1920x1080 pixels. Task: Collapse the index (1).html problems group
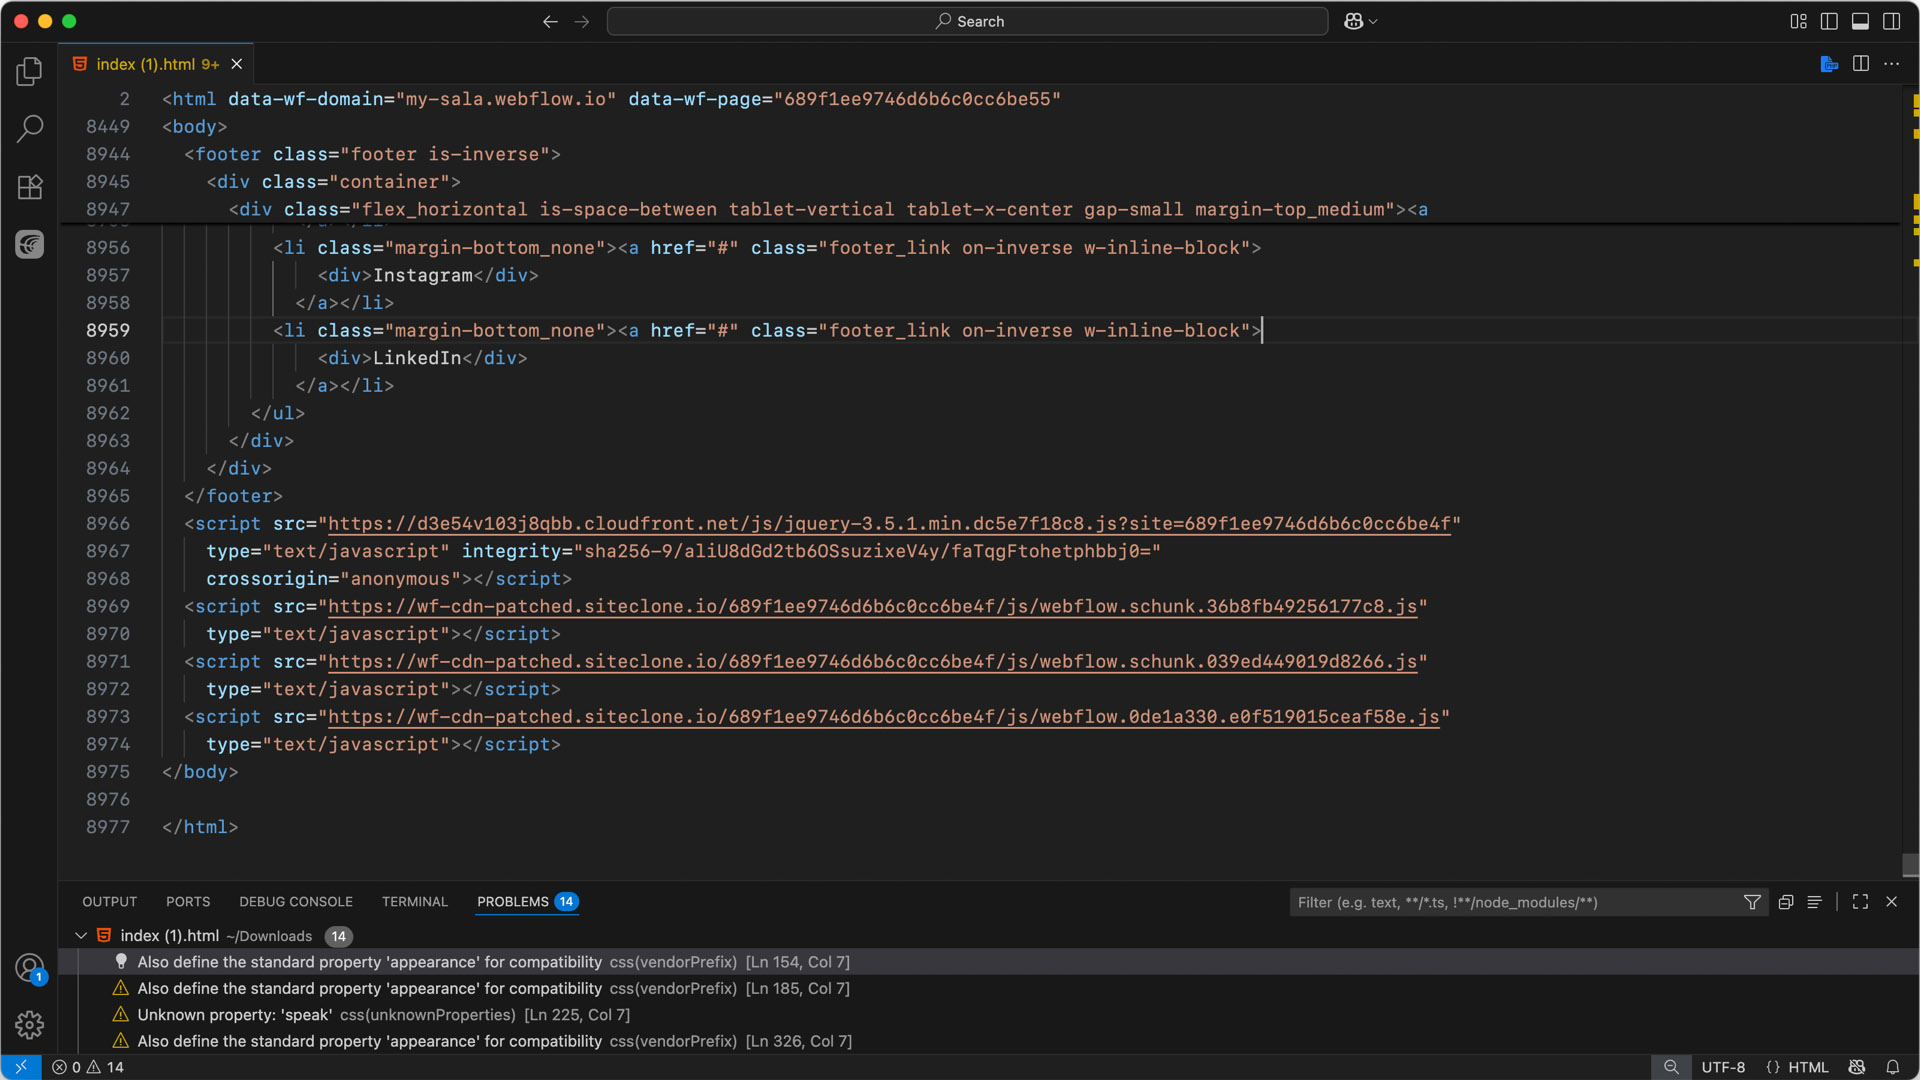[81, 936]
